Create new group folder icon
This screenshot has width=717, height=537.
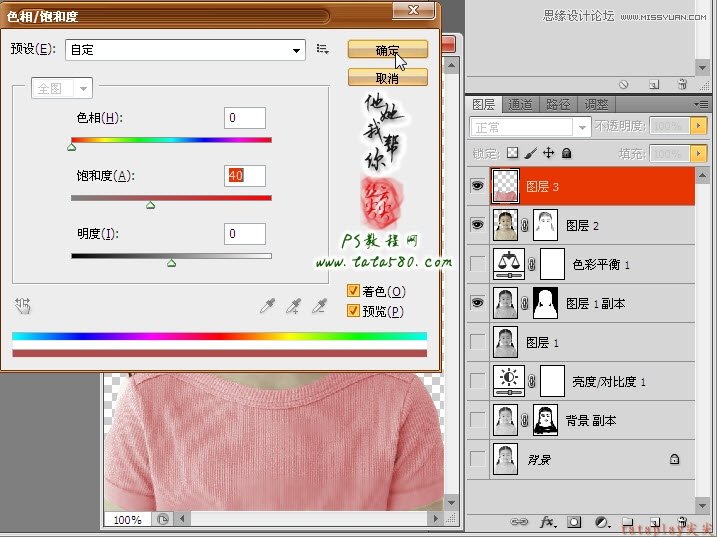pyautogui.click(x=628, y=522)
